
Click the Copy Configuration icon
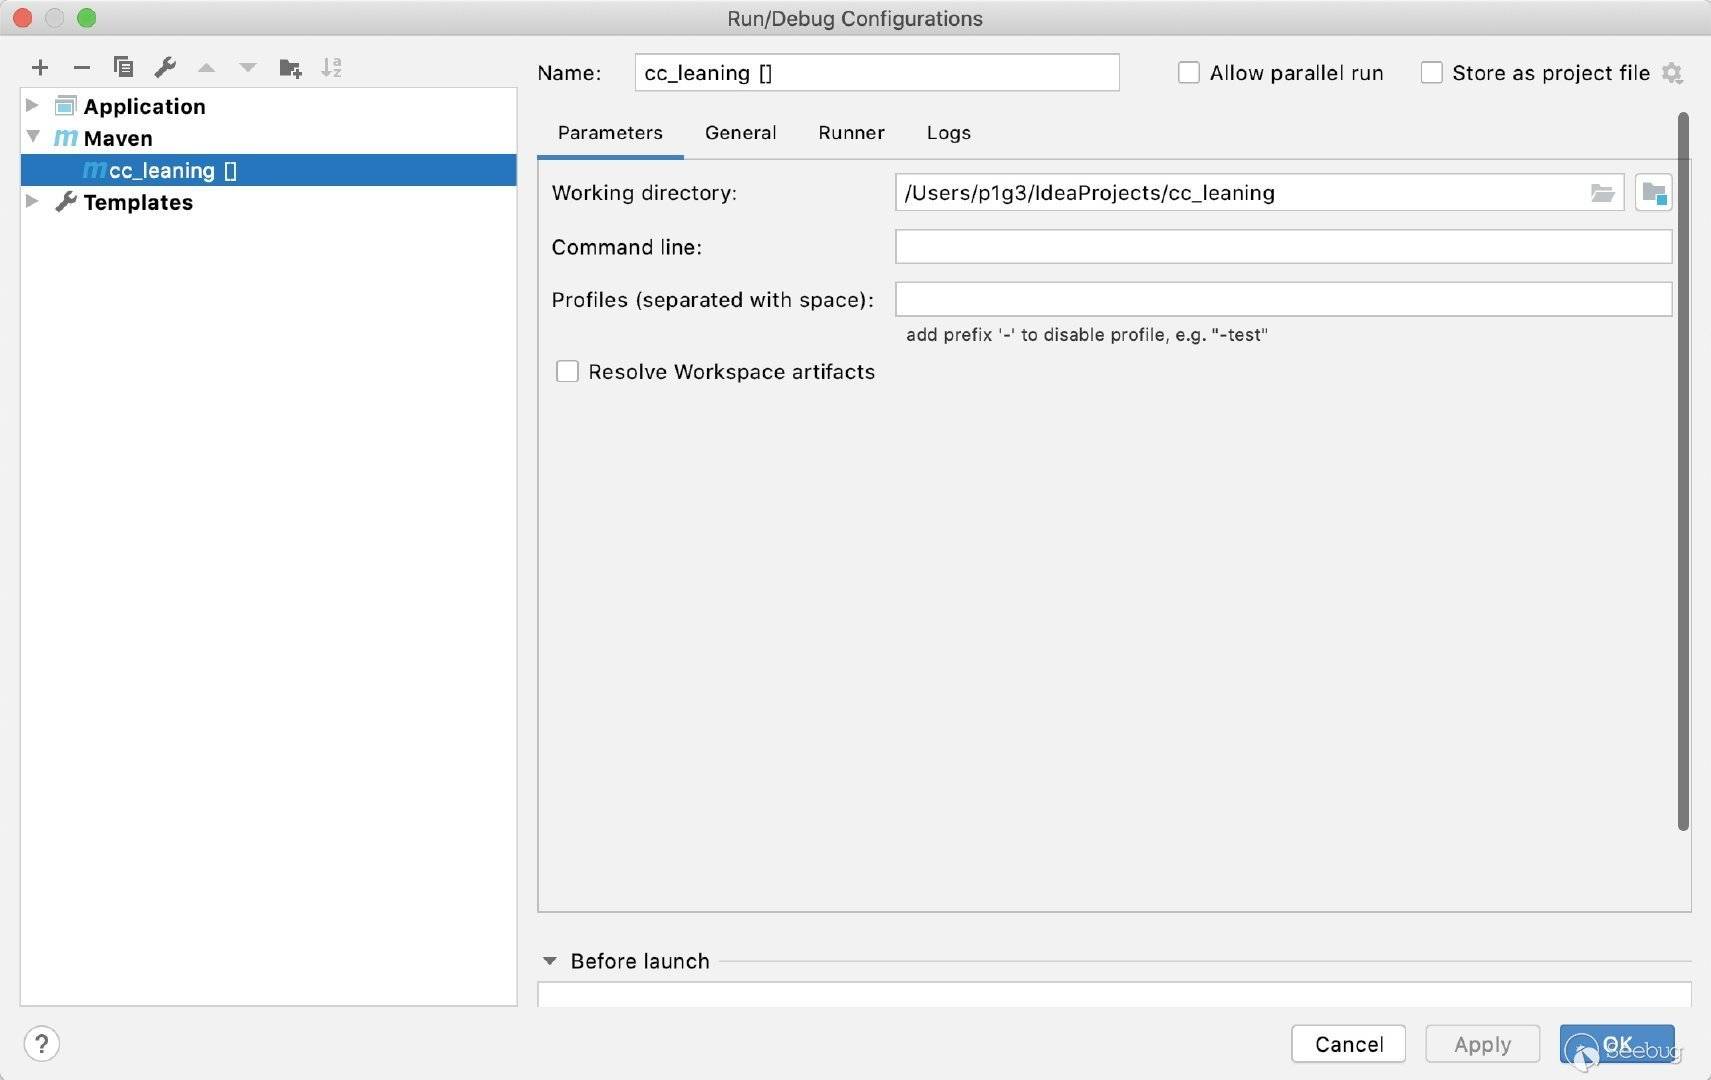124,68
